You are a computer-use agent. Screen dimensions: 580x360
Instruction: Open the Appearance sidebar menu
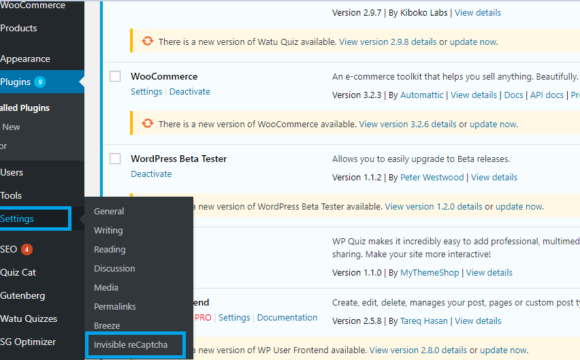pyautogui.click(x=25, y=59)
